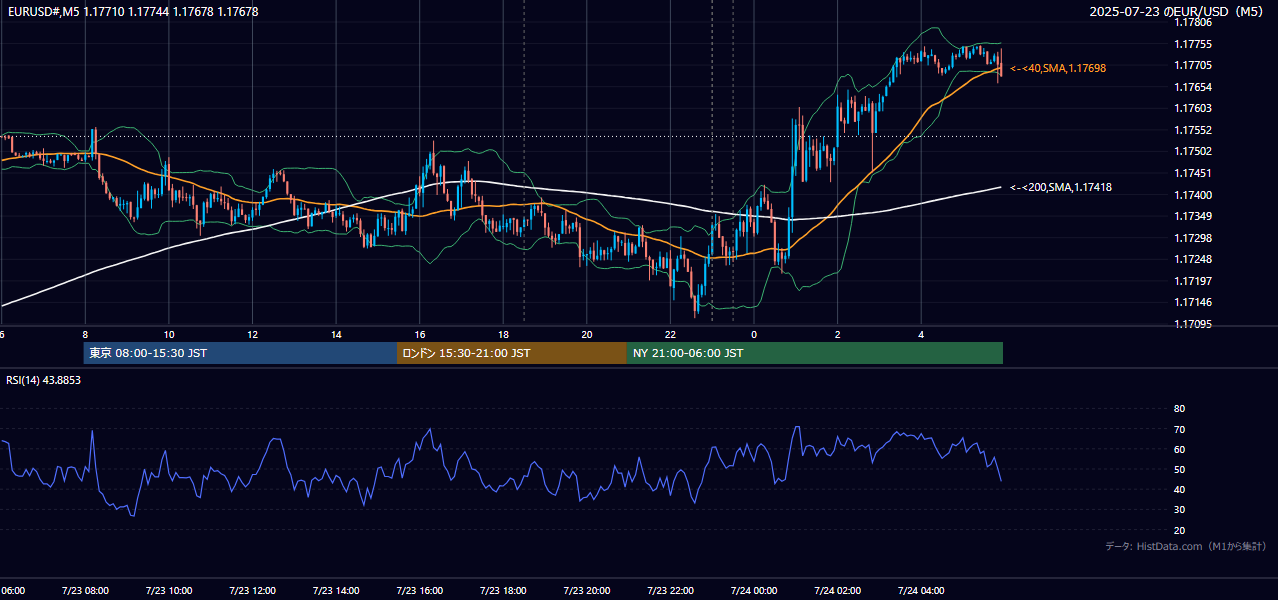1278x600 pixels.
Task: Click price axis label 1.17603
Action: coord(1192,108)
